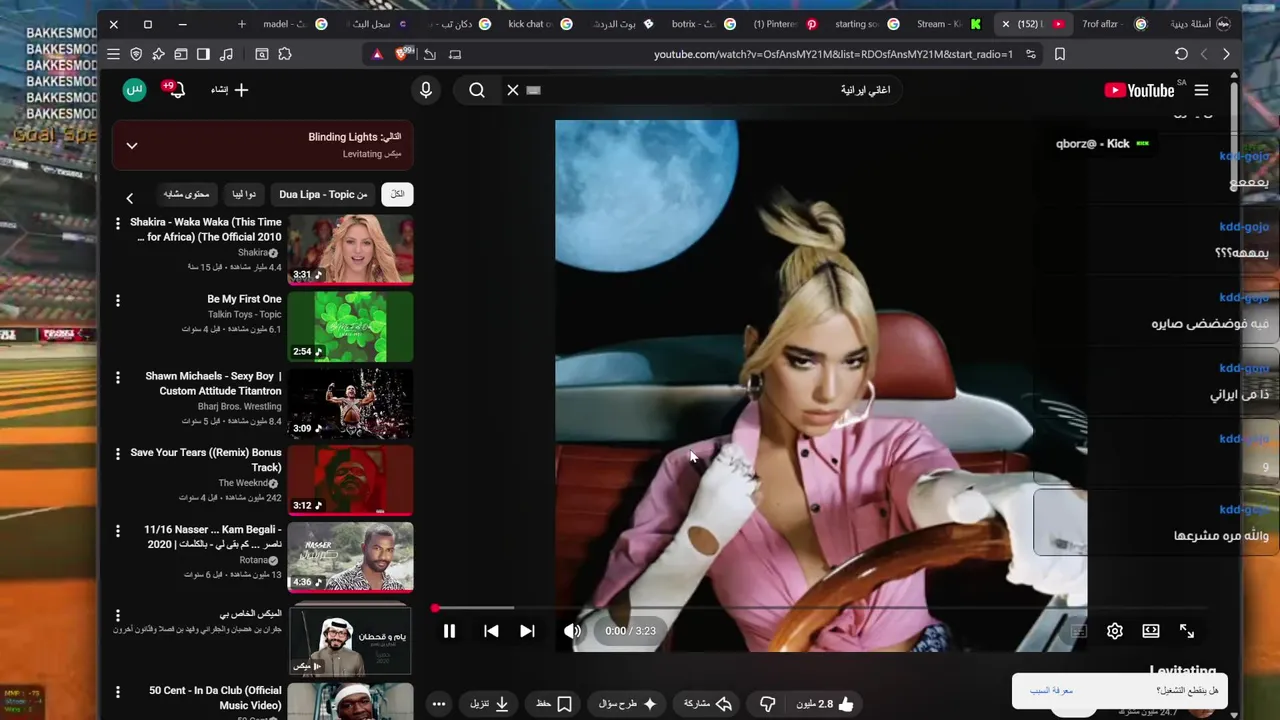Open options for Shawn Michaels Sexy Boy

coord(118,378)
